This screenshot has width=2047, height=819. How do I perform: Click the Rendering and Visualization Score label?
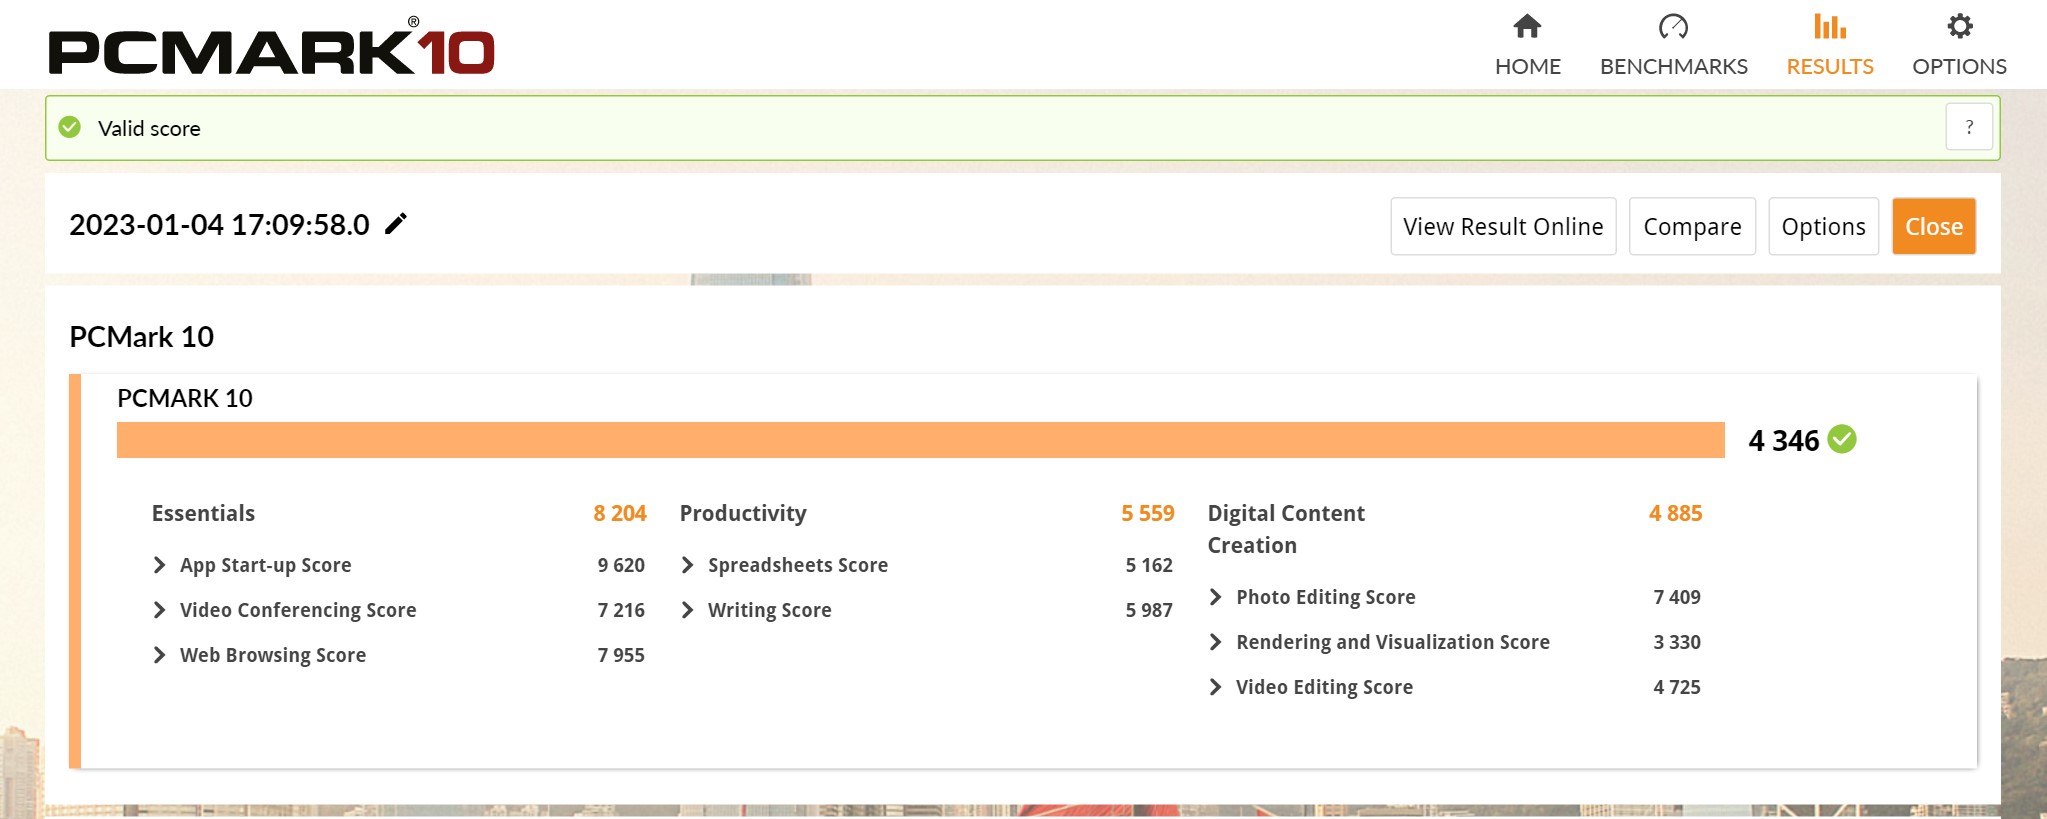pos(1393,642)
